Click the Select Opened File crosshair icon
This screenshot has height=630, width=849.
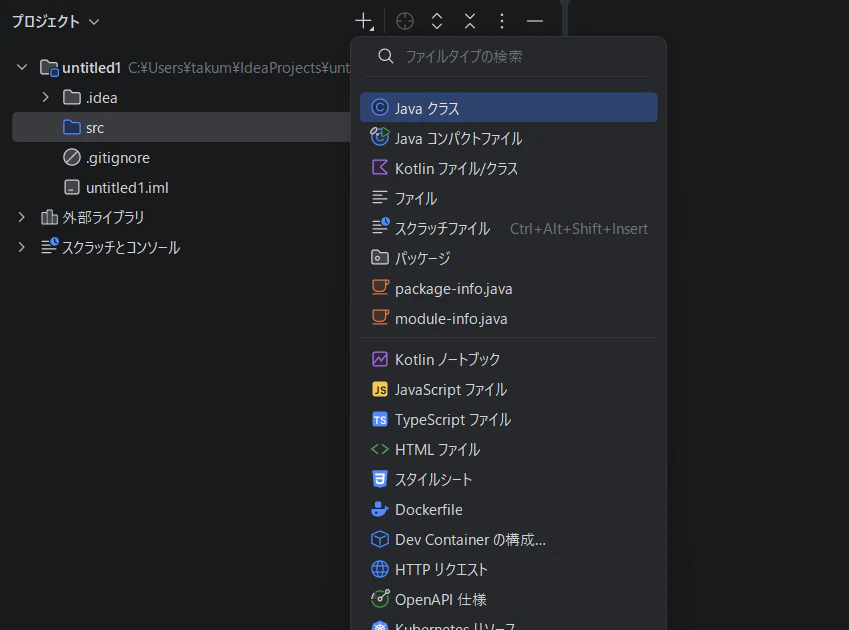[404, 22]
